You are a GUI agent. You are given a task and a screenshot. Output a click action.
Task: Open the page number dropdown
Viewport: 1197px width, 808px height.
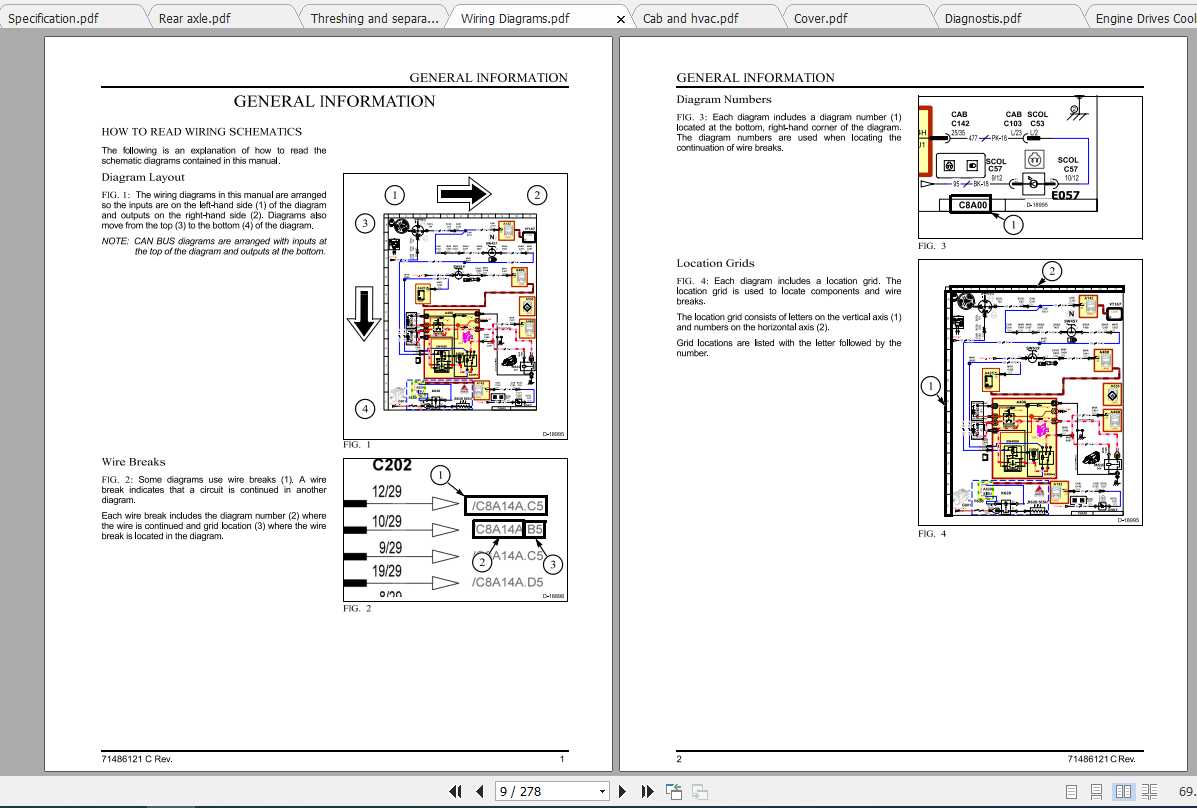click(x=601, y=791)
